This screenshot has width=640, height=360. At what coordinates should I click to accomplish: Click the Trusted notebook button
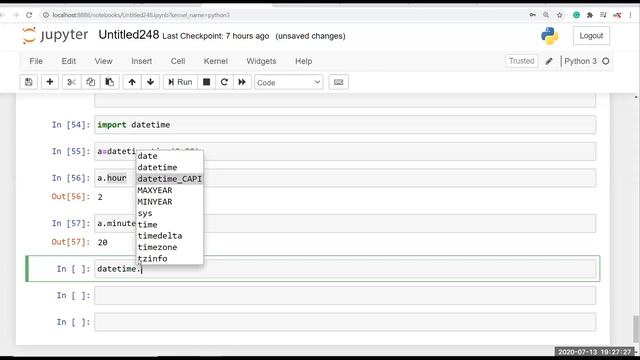521,61
